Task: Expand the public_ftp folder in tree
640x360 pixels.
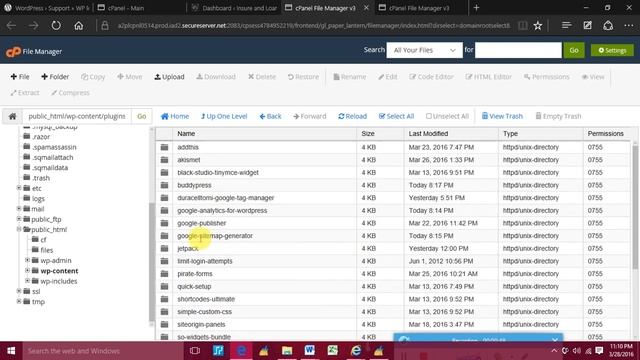Action: [x=19, y=219]
